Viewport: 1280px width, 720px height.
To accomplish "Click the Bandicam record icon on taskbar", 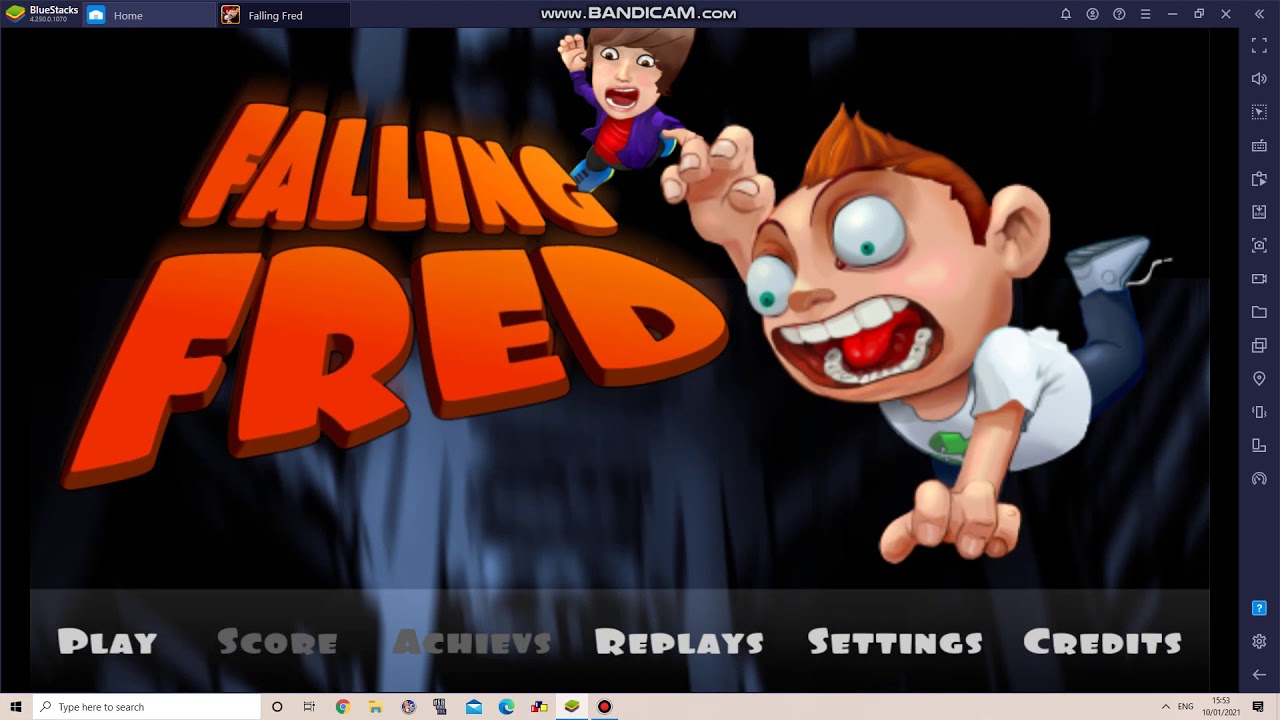I will coord(604,707).
